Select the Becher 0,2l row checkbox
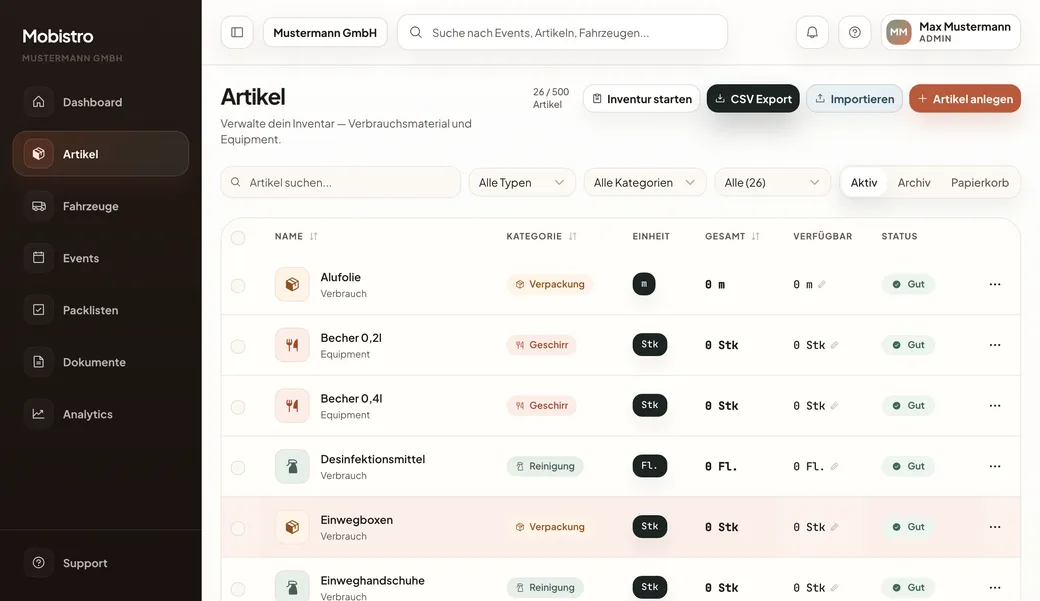Image resolution: width=1040 pixels, height=601 pixels. click(238, 346)
